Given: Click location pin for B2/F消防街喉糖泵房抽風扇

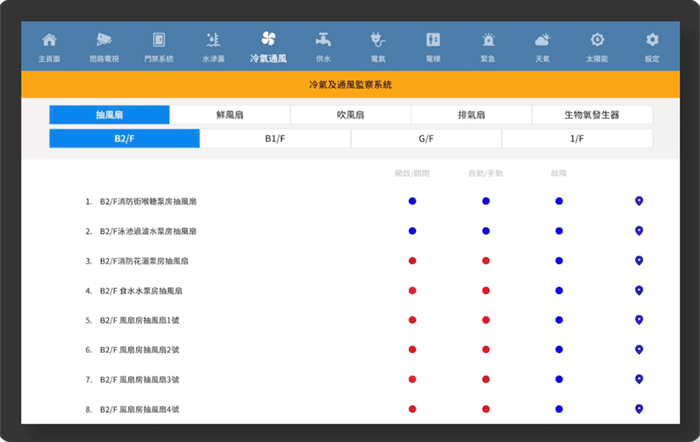Looking at the screenshot, I should [x=639, y=201].
